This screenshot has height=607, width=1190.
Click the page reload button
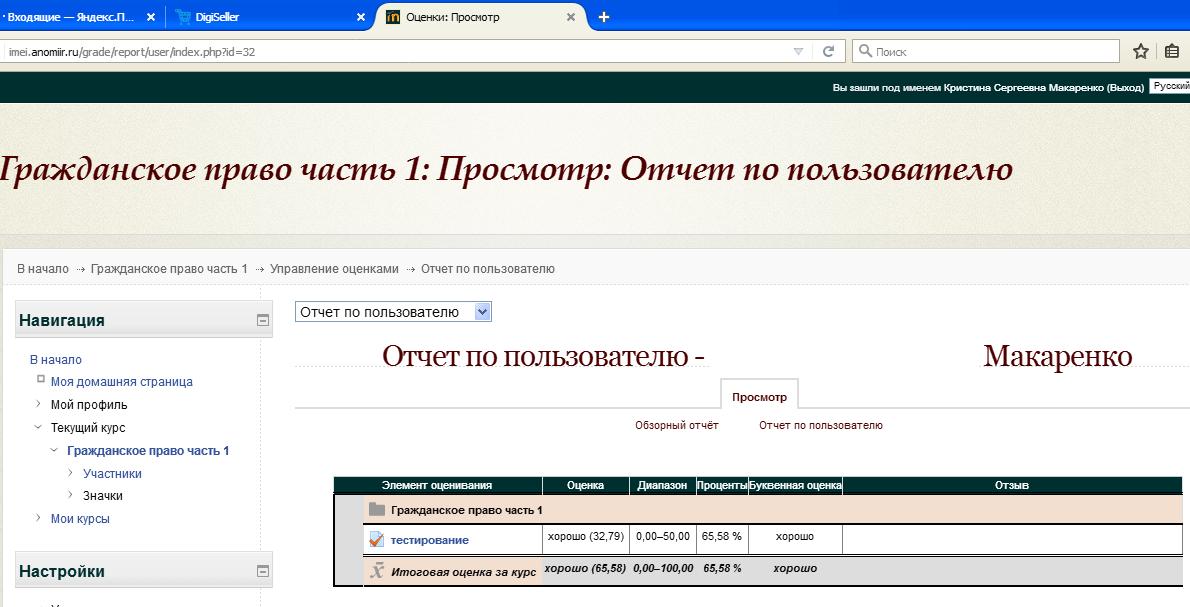click(828, 51)
